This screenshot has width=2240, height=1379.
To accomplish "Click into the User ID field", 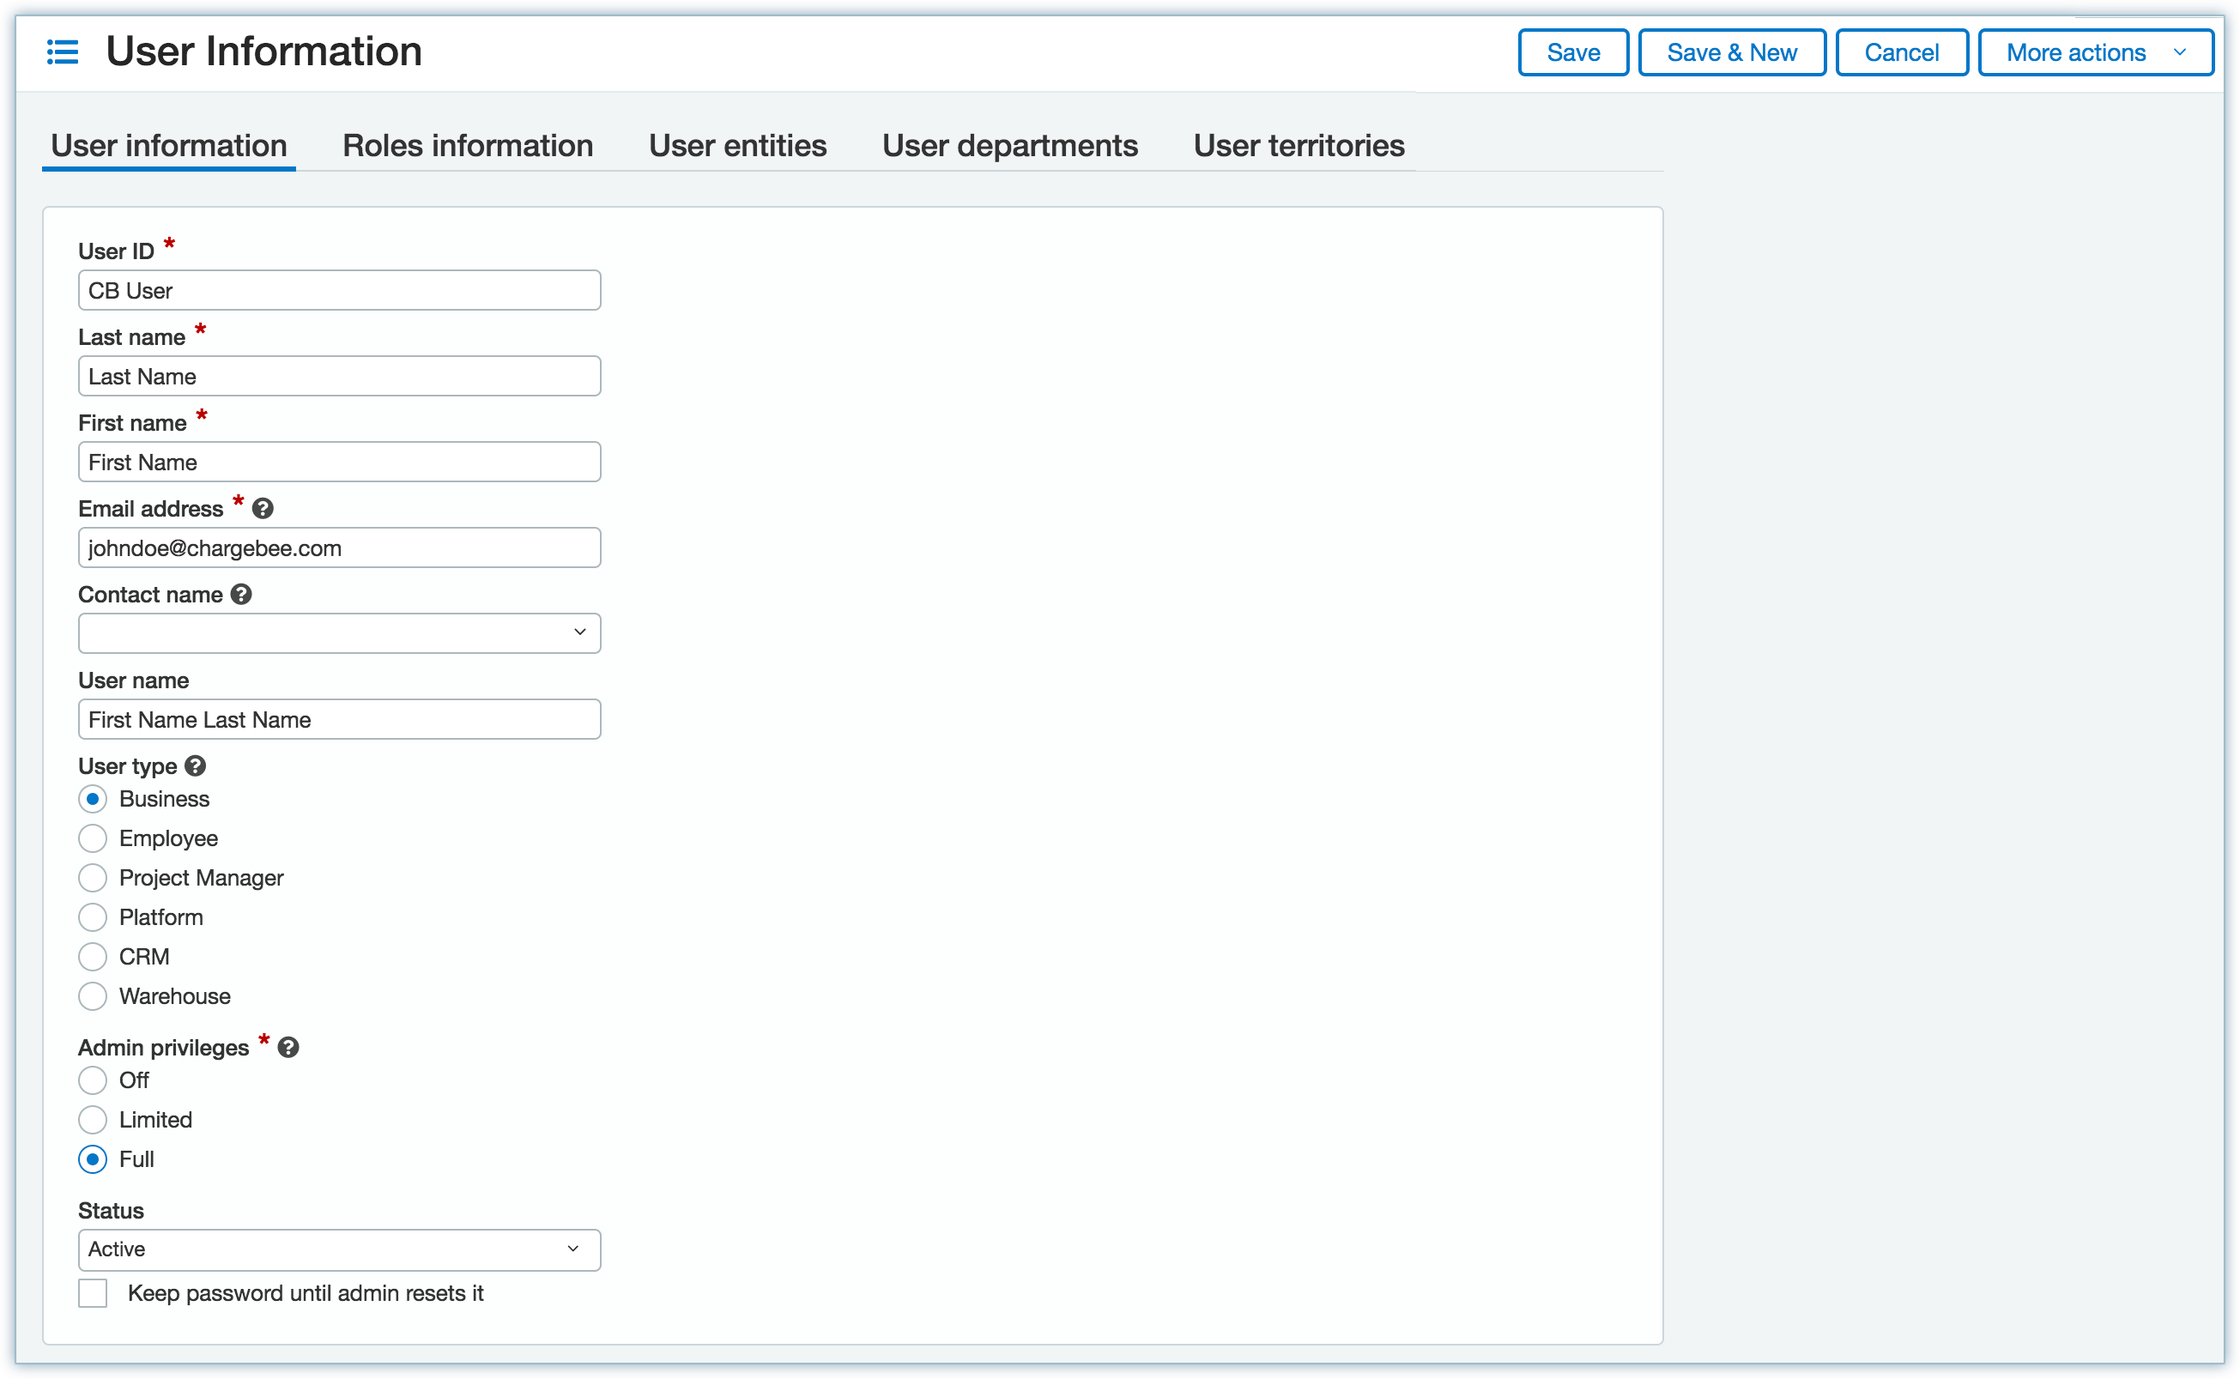I will point(339,291).
